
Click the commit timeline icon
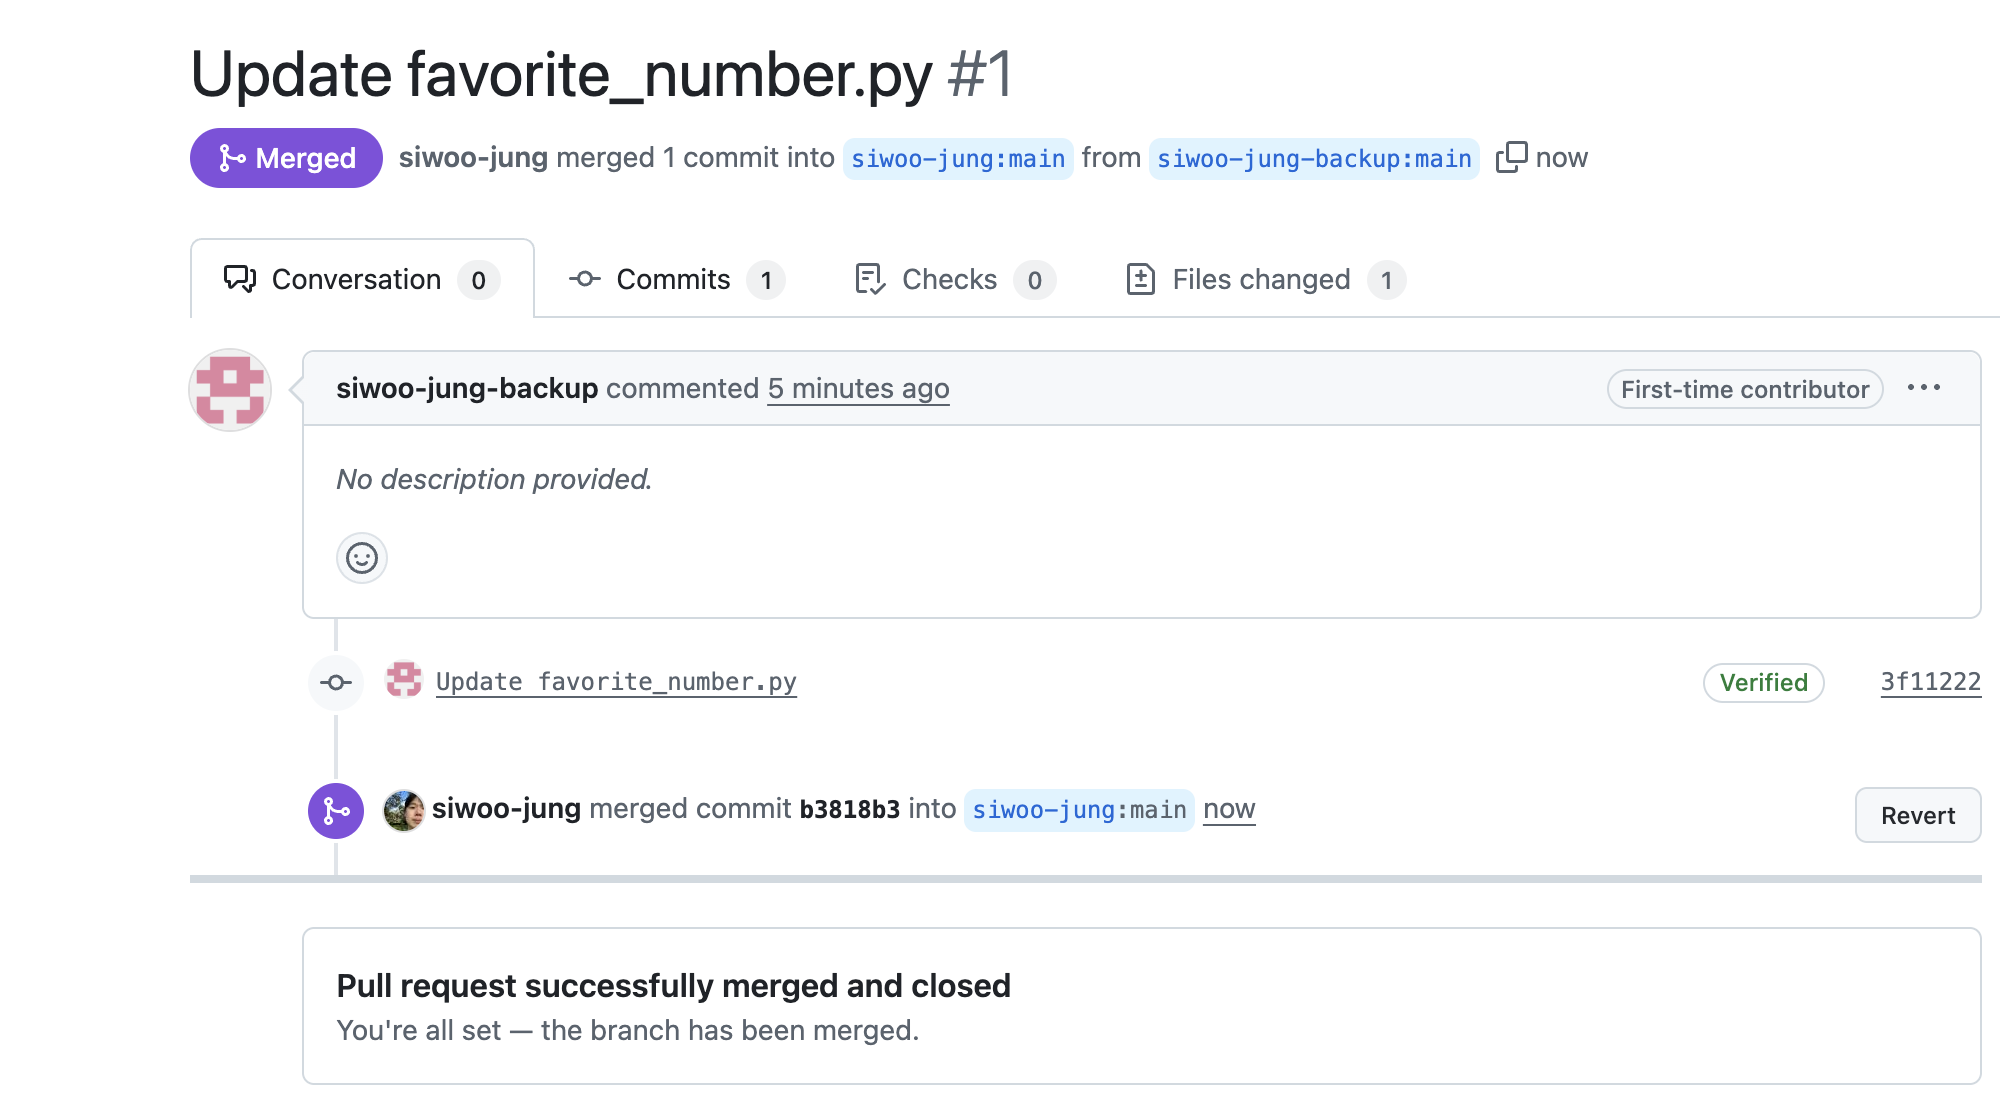(336, 682)
